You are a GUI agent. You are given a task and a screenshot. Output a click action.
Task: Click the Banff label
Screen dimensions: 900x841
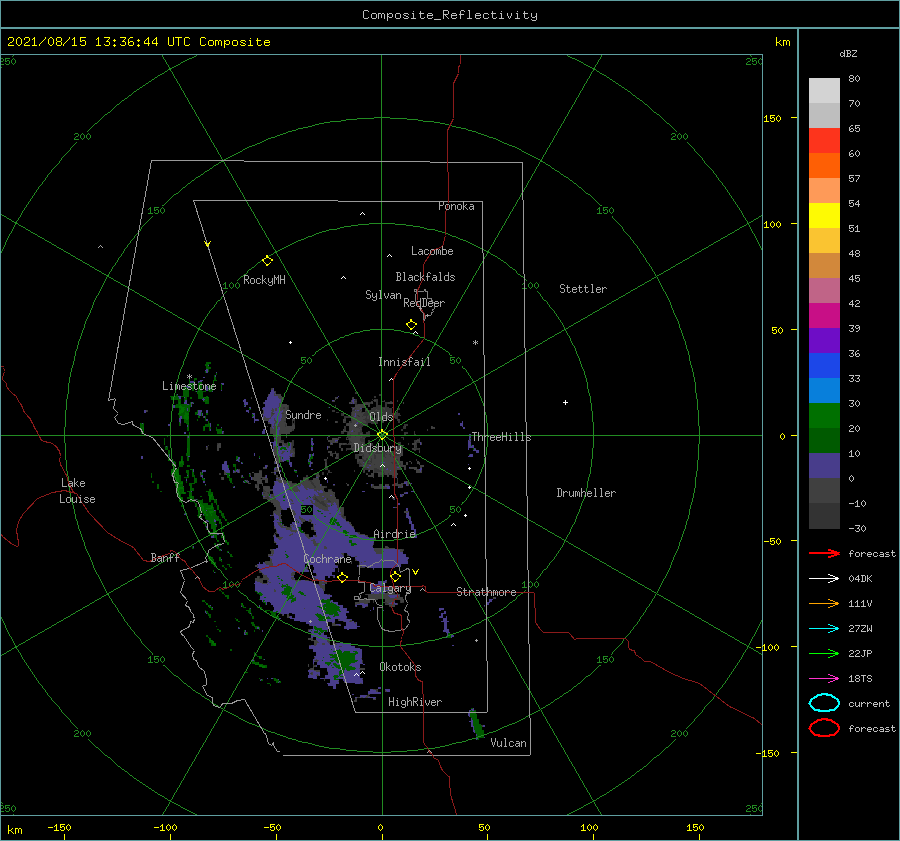[x=165, y=557]
